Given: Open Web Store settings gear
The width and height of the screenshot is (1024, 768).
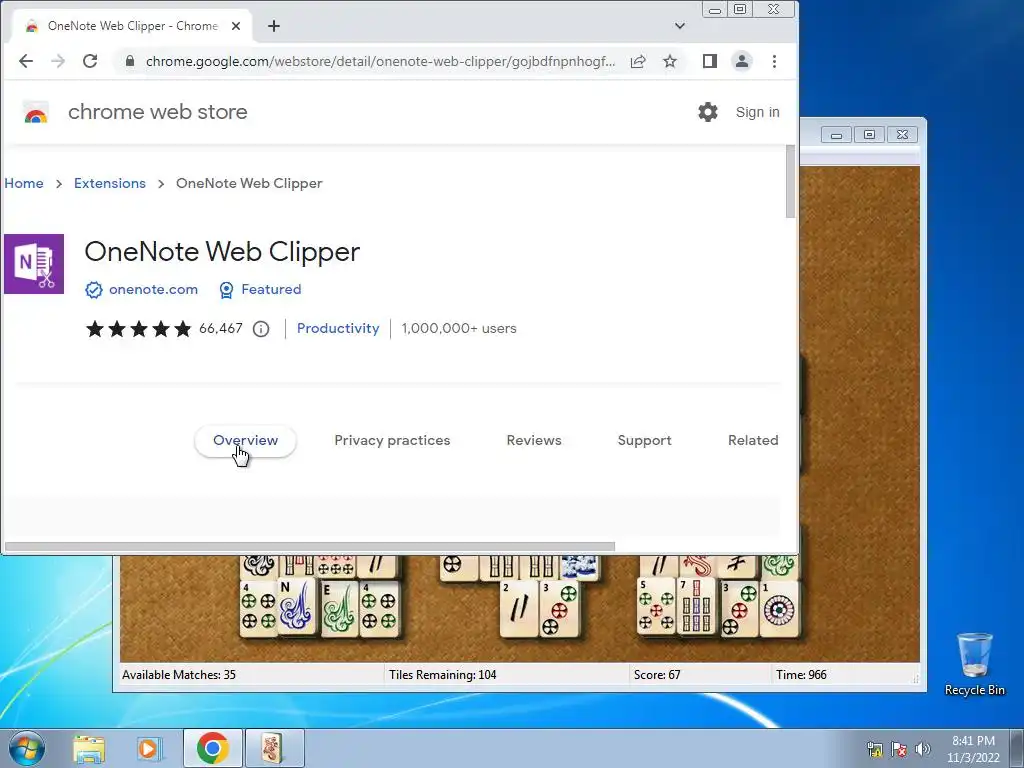Looking at the screenshot, I should click(708, 112).
